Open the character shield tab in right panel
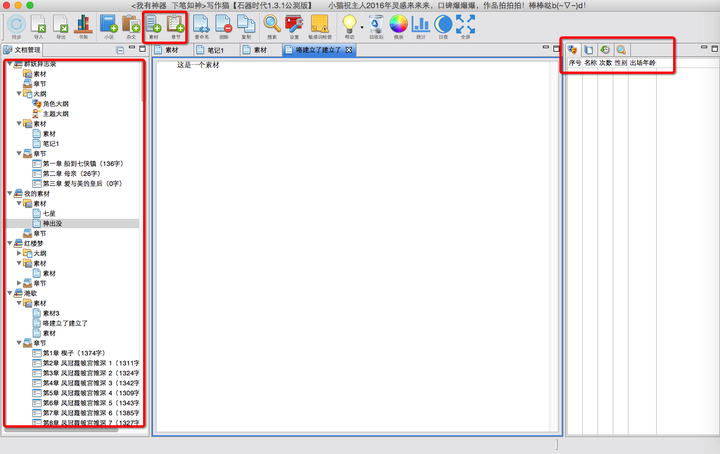This screenshot has height=454, width=720. [573, 50]
